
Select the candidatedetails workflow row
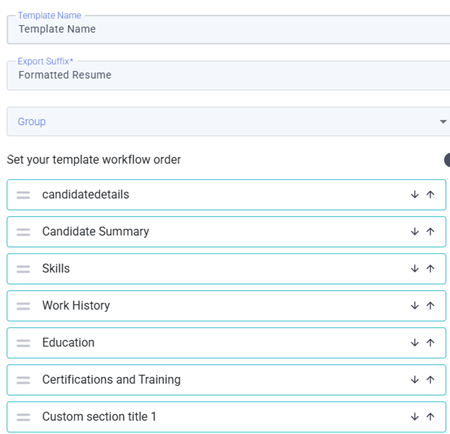pyautogui.click(x=226, y=195)
